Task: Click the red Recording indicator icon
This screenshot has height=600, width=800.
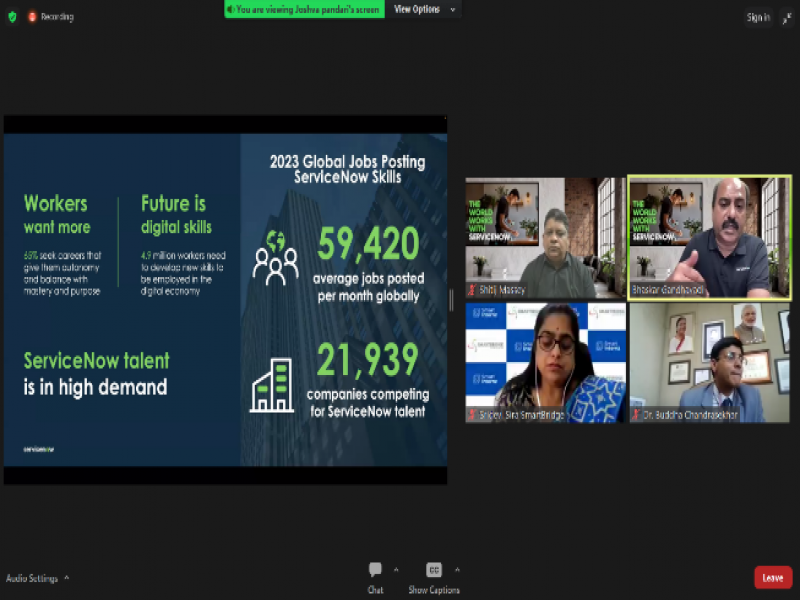Action: point(32,17)
